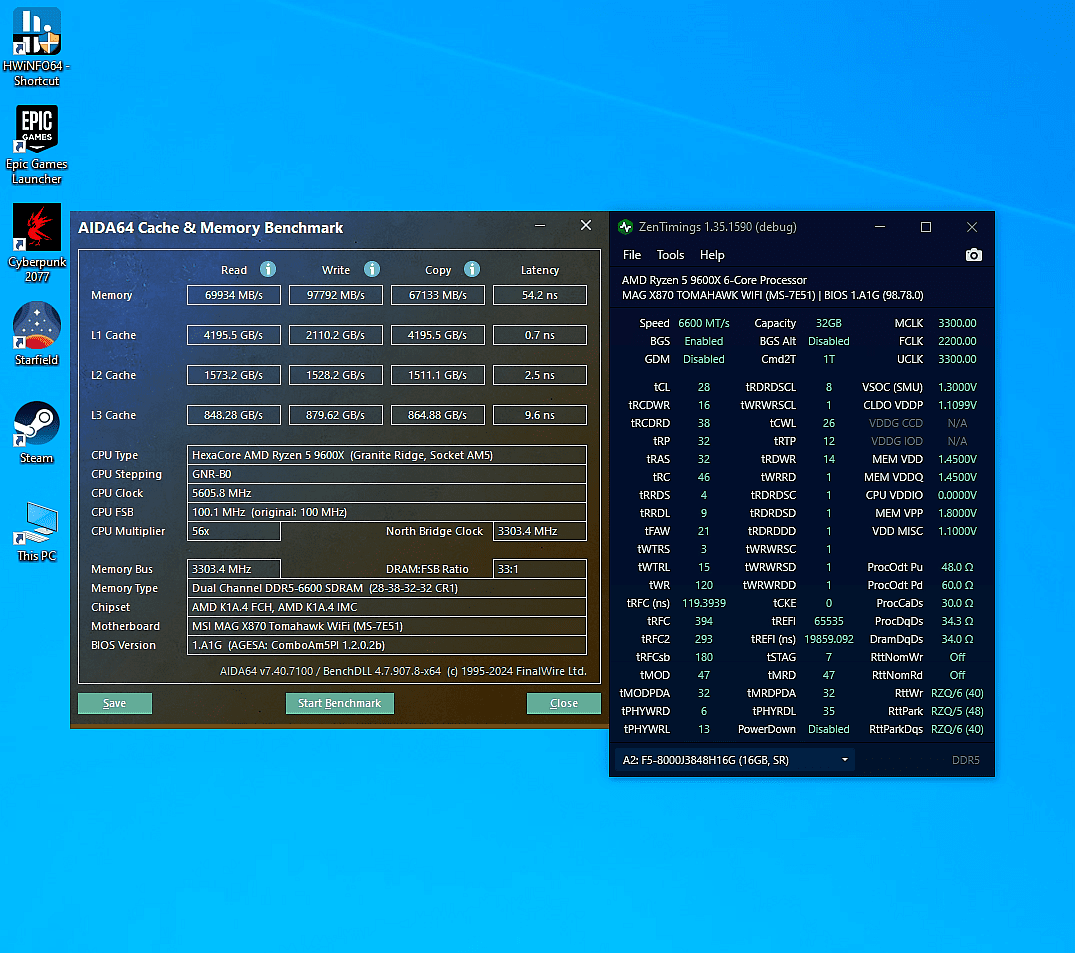Image resolution: width=1075 pixels, height=953 pixels.
Task: Click Motherboard field MSI MAG X870
Action: [x=387, y=626]
